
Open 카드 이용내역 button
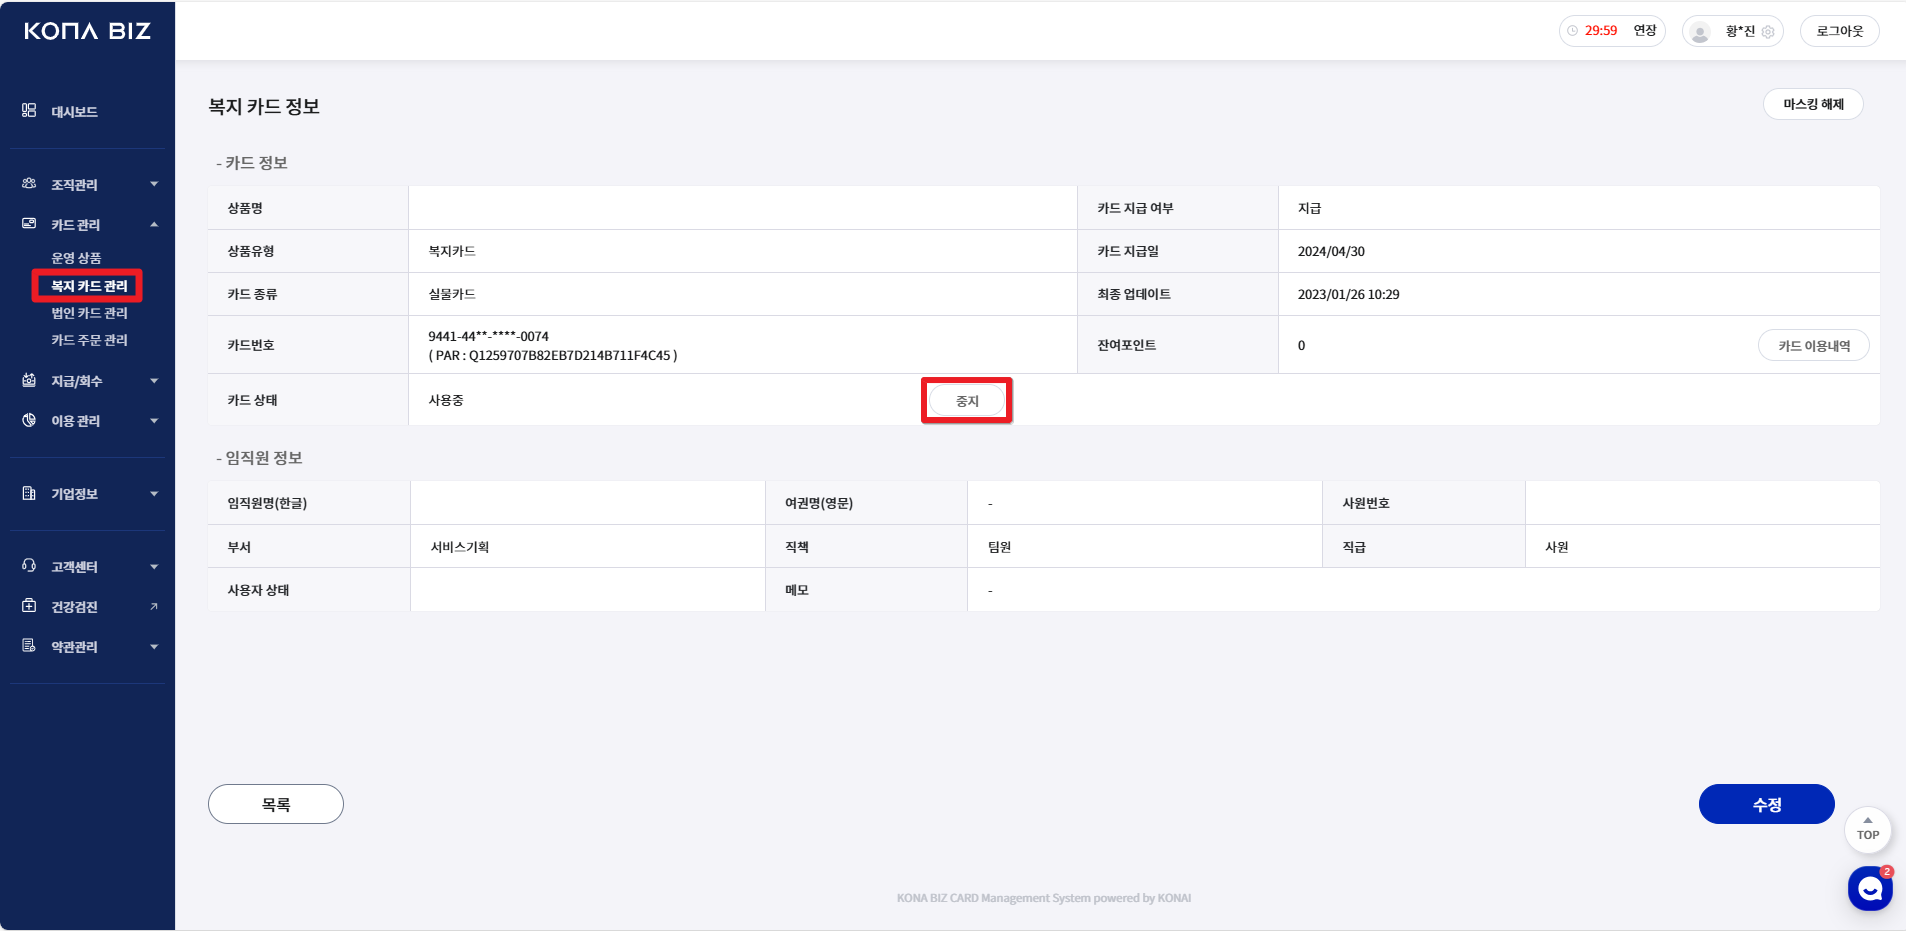[x=1813, y=346]
